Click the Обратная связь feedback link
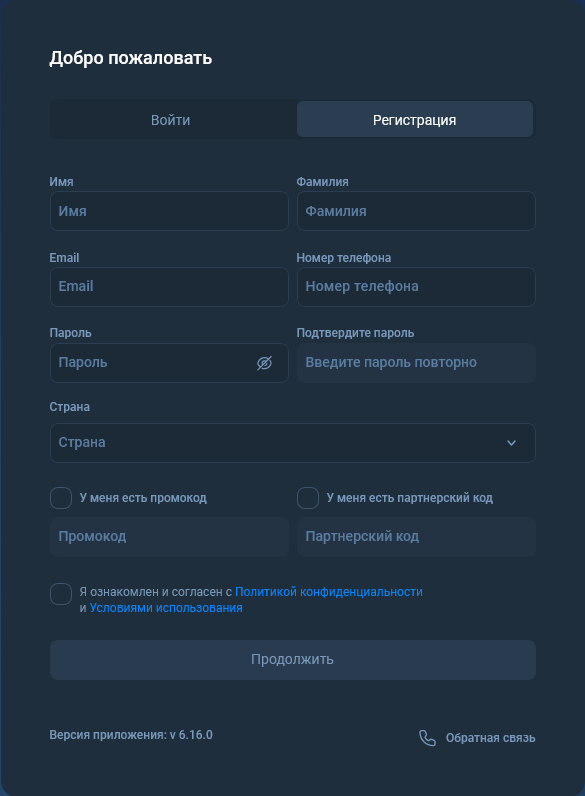 491,738
